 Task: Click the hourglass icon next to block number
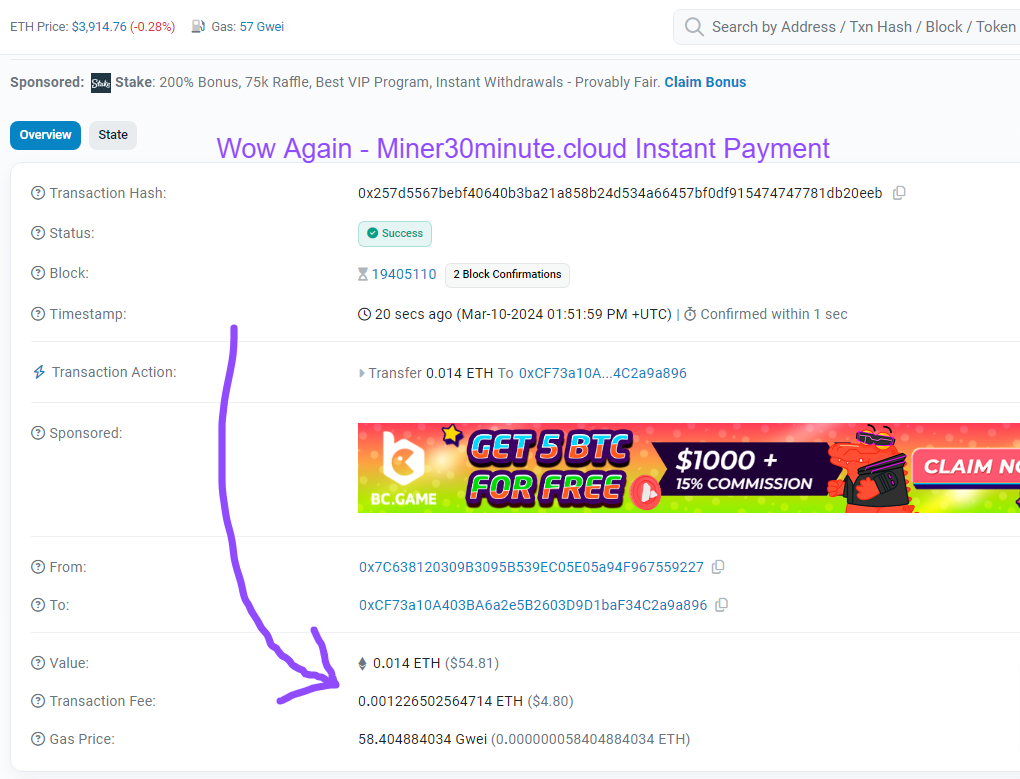click(363, 274)
